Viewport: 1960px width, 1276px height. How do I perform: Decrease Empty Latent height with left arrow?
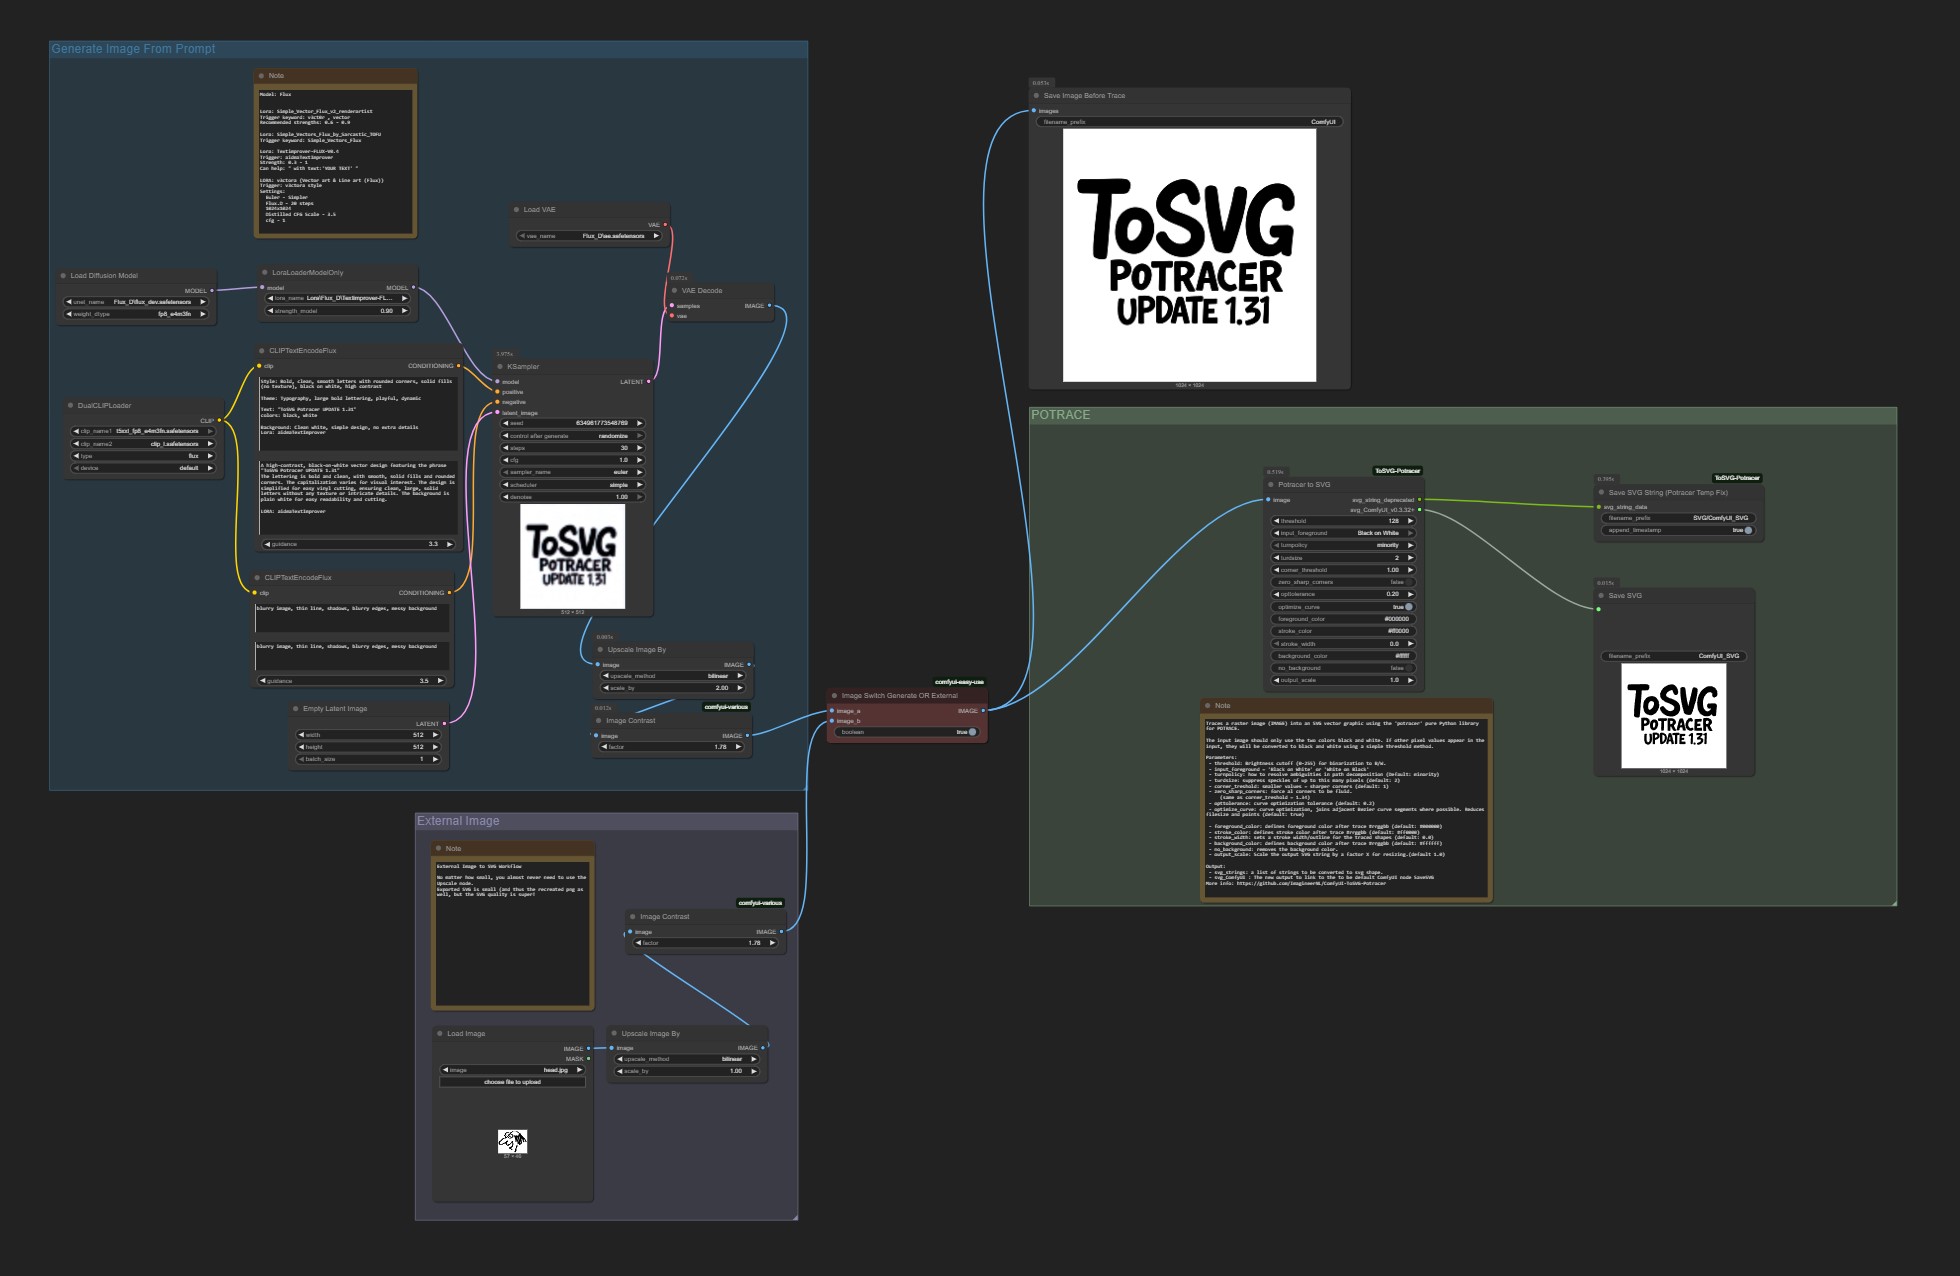pyautogui.click(x=302, y=747)
